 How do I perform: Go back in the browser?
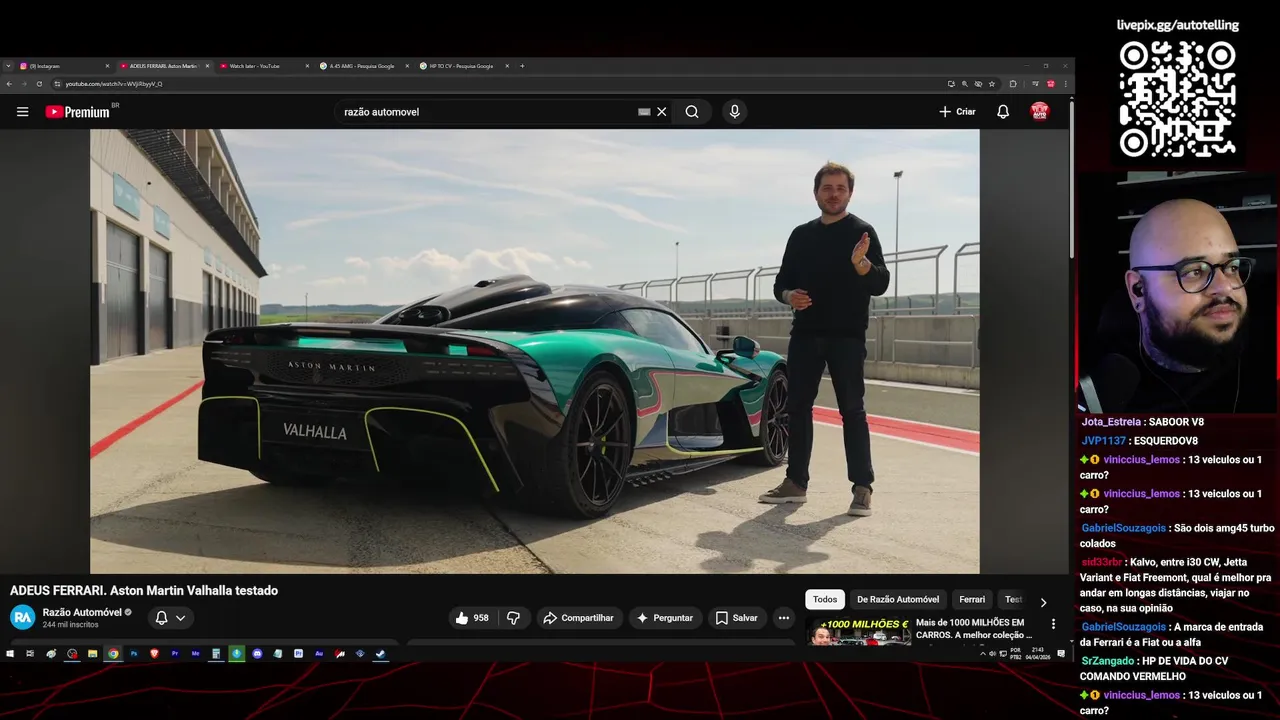click(x=9, y=84)
